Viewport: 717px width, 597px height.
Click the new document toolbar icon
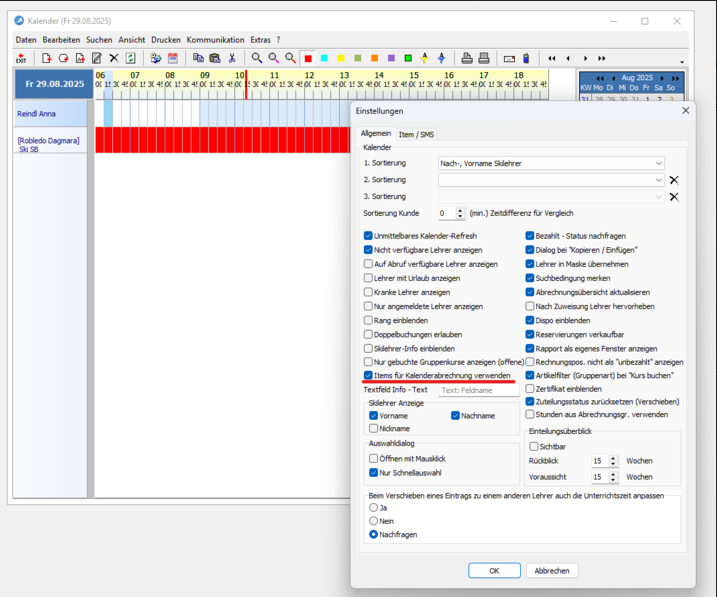pos(46,59)
